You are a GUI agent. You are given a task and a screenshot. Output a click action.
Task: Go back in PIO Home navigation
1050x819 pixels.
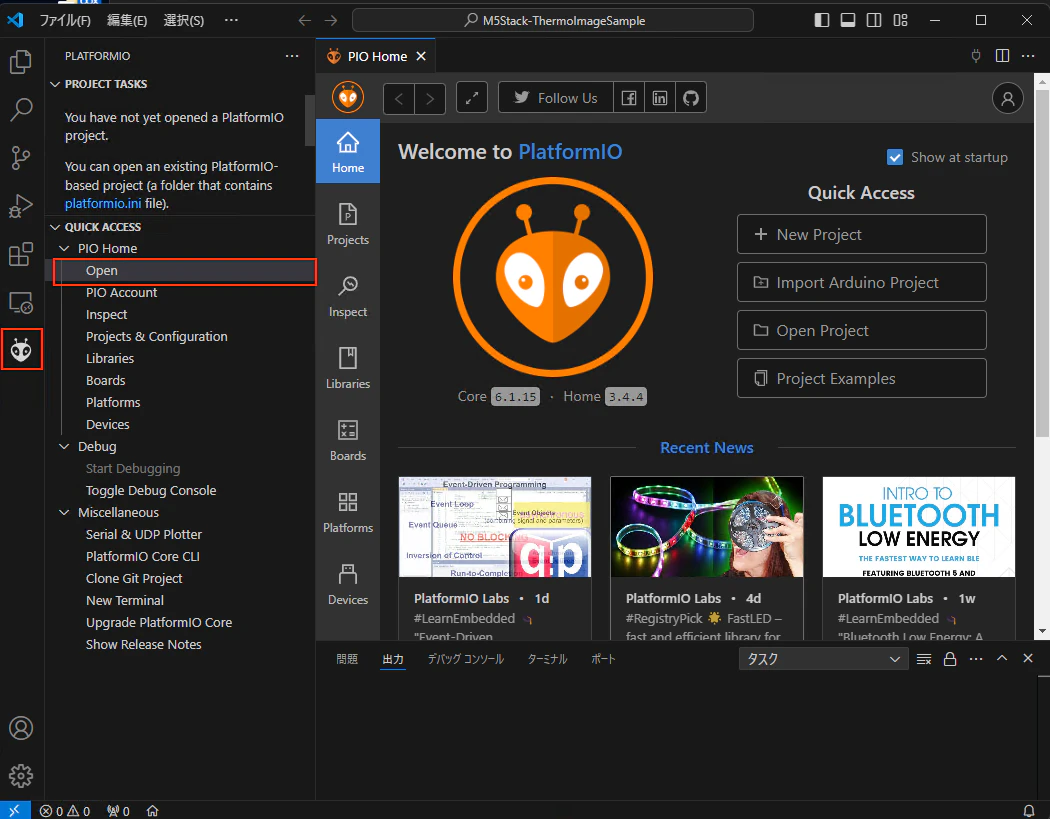click(x=399, y=98)
